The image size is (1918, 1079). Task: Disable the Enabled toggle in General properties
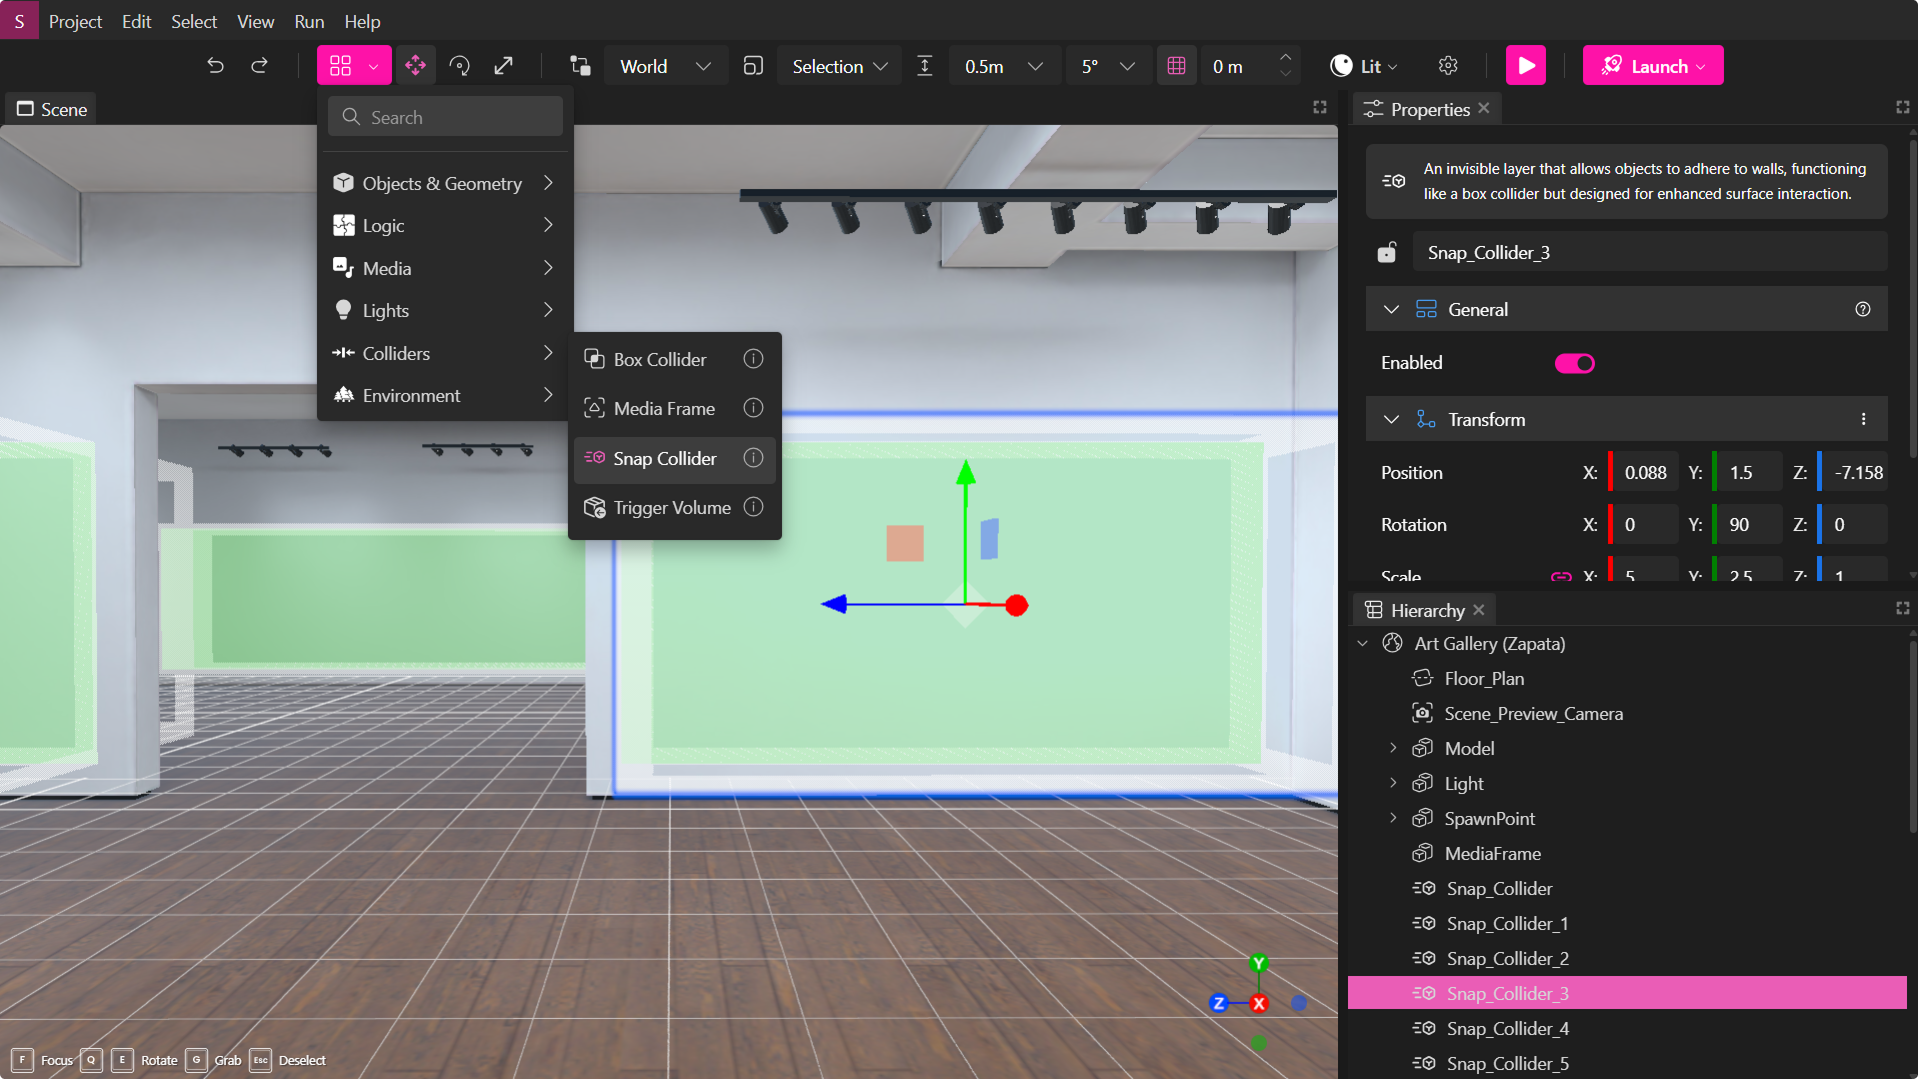tap(1573, 362)
